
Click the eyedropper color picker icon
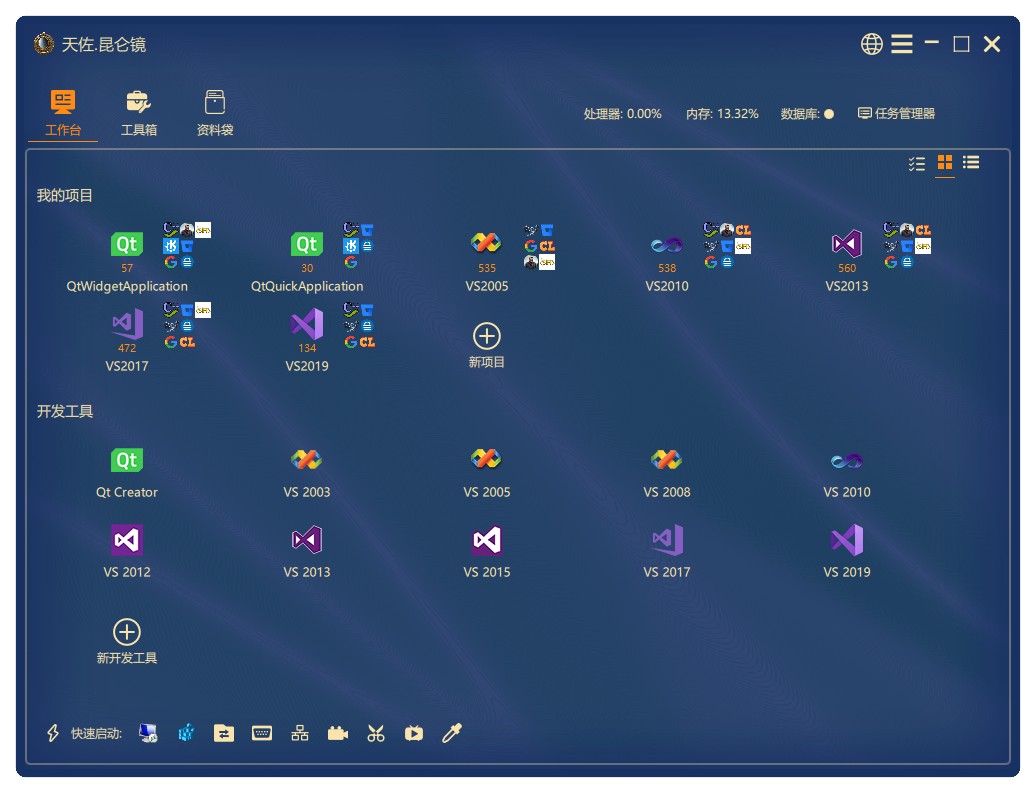point(452,733)
